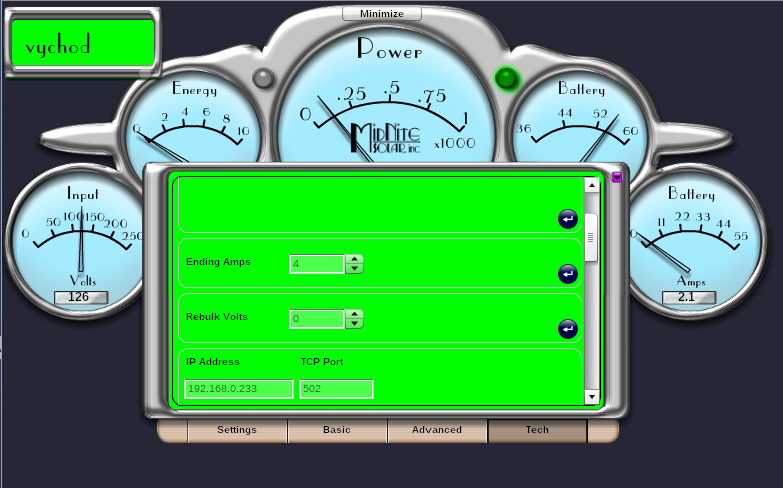Click the scrollbar down arrow
Screen dimensions: 783x488
click(x=591, y=397)
